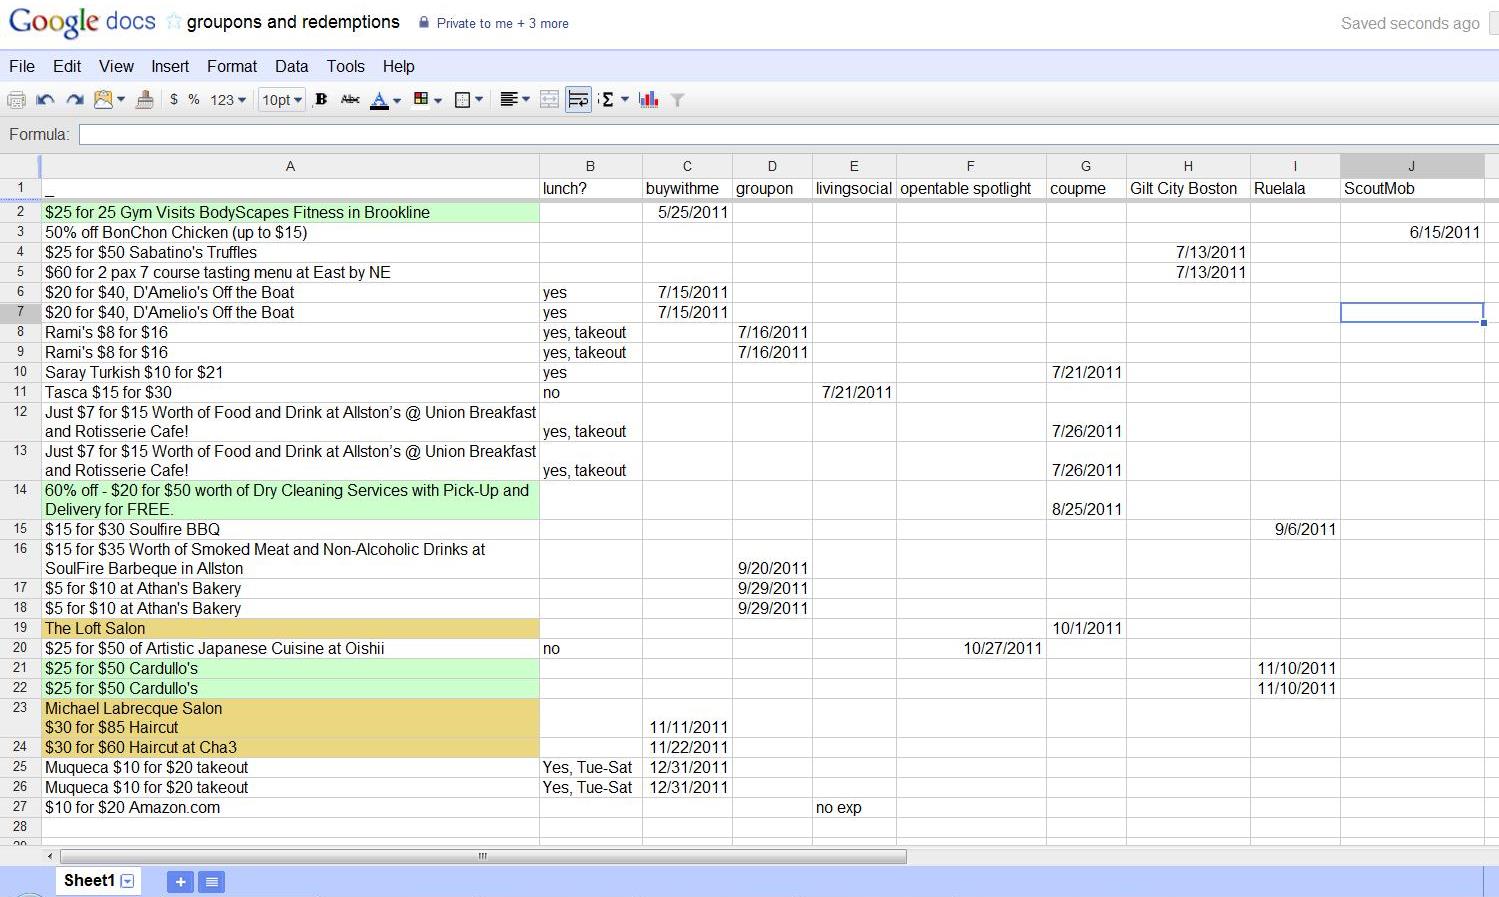Select the paint format brush
The width and height of the screenshot is (1499, 897).
[x=145, y=99]
